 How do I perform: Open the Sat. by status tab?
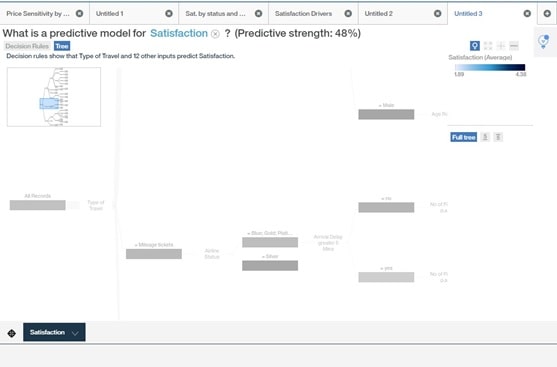click(215, 14)
